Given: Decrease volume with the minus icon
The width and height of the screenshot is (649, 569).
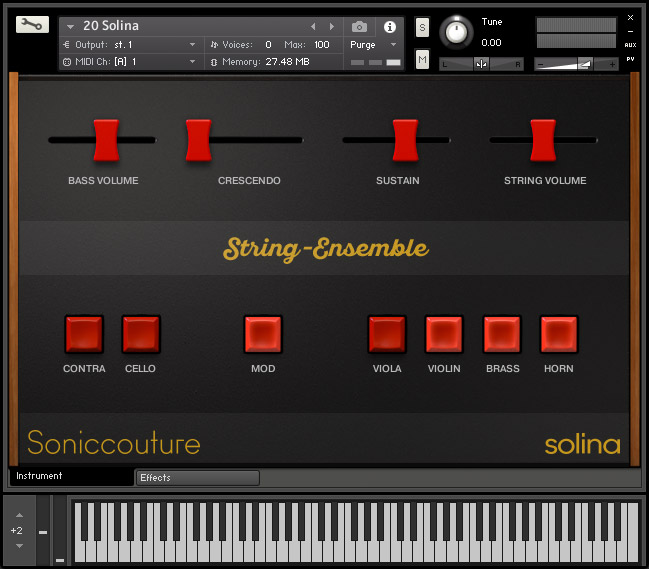Looking at the screenshot, I should tap(540, 65).
